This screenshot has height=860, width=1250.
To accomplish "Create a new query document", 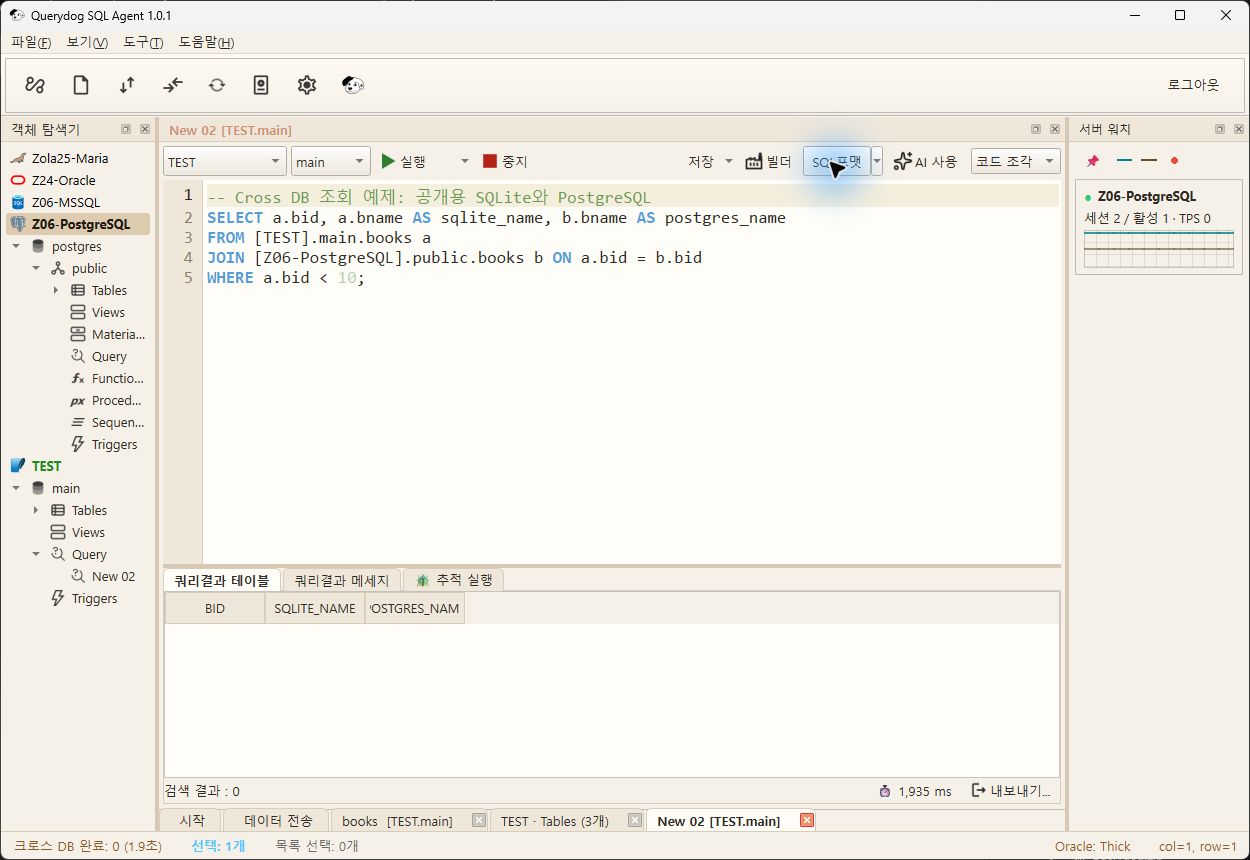I will [x=81, y=85].
